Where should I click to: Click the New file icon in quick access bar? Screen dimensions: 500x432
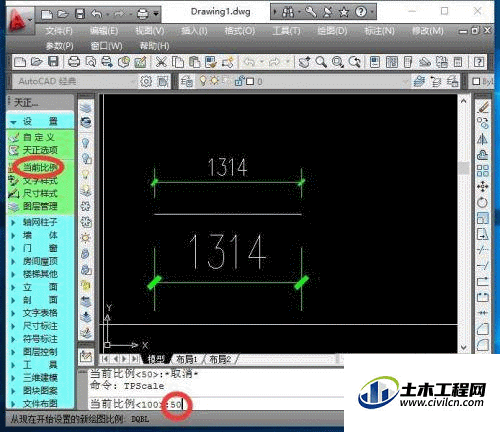point(47,14)
